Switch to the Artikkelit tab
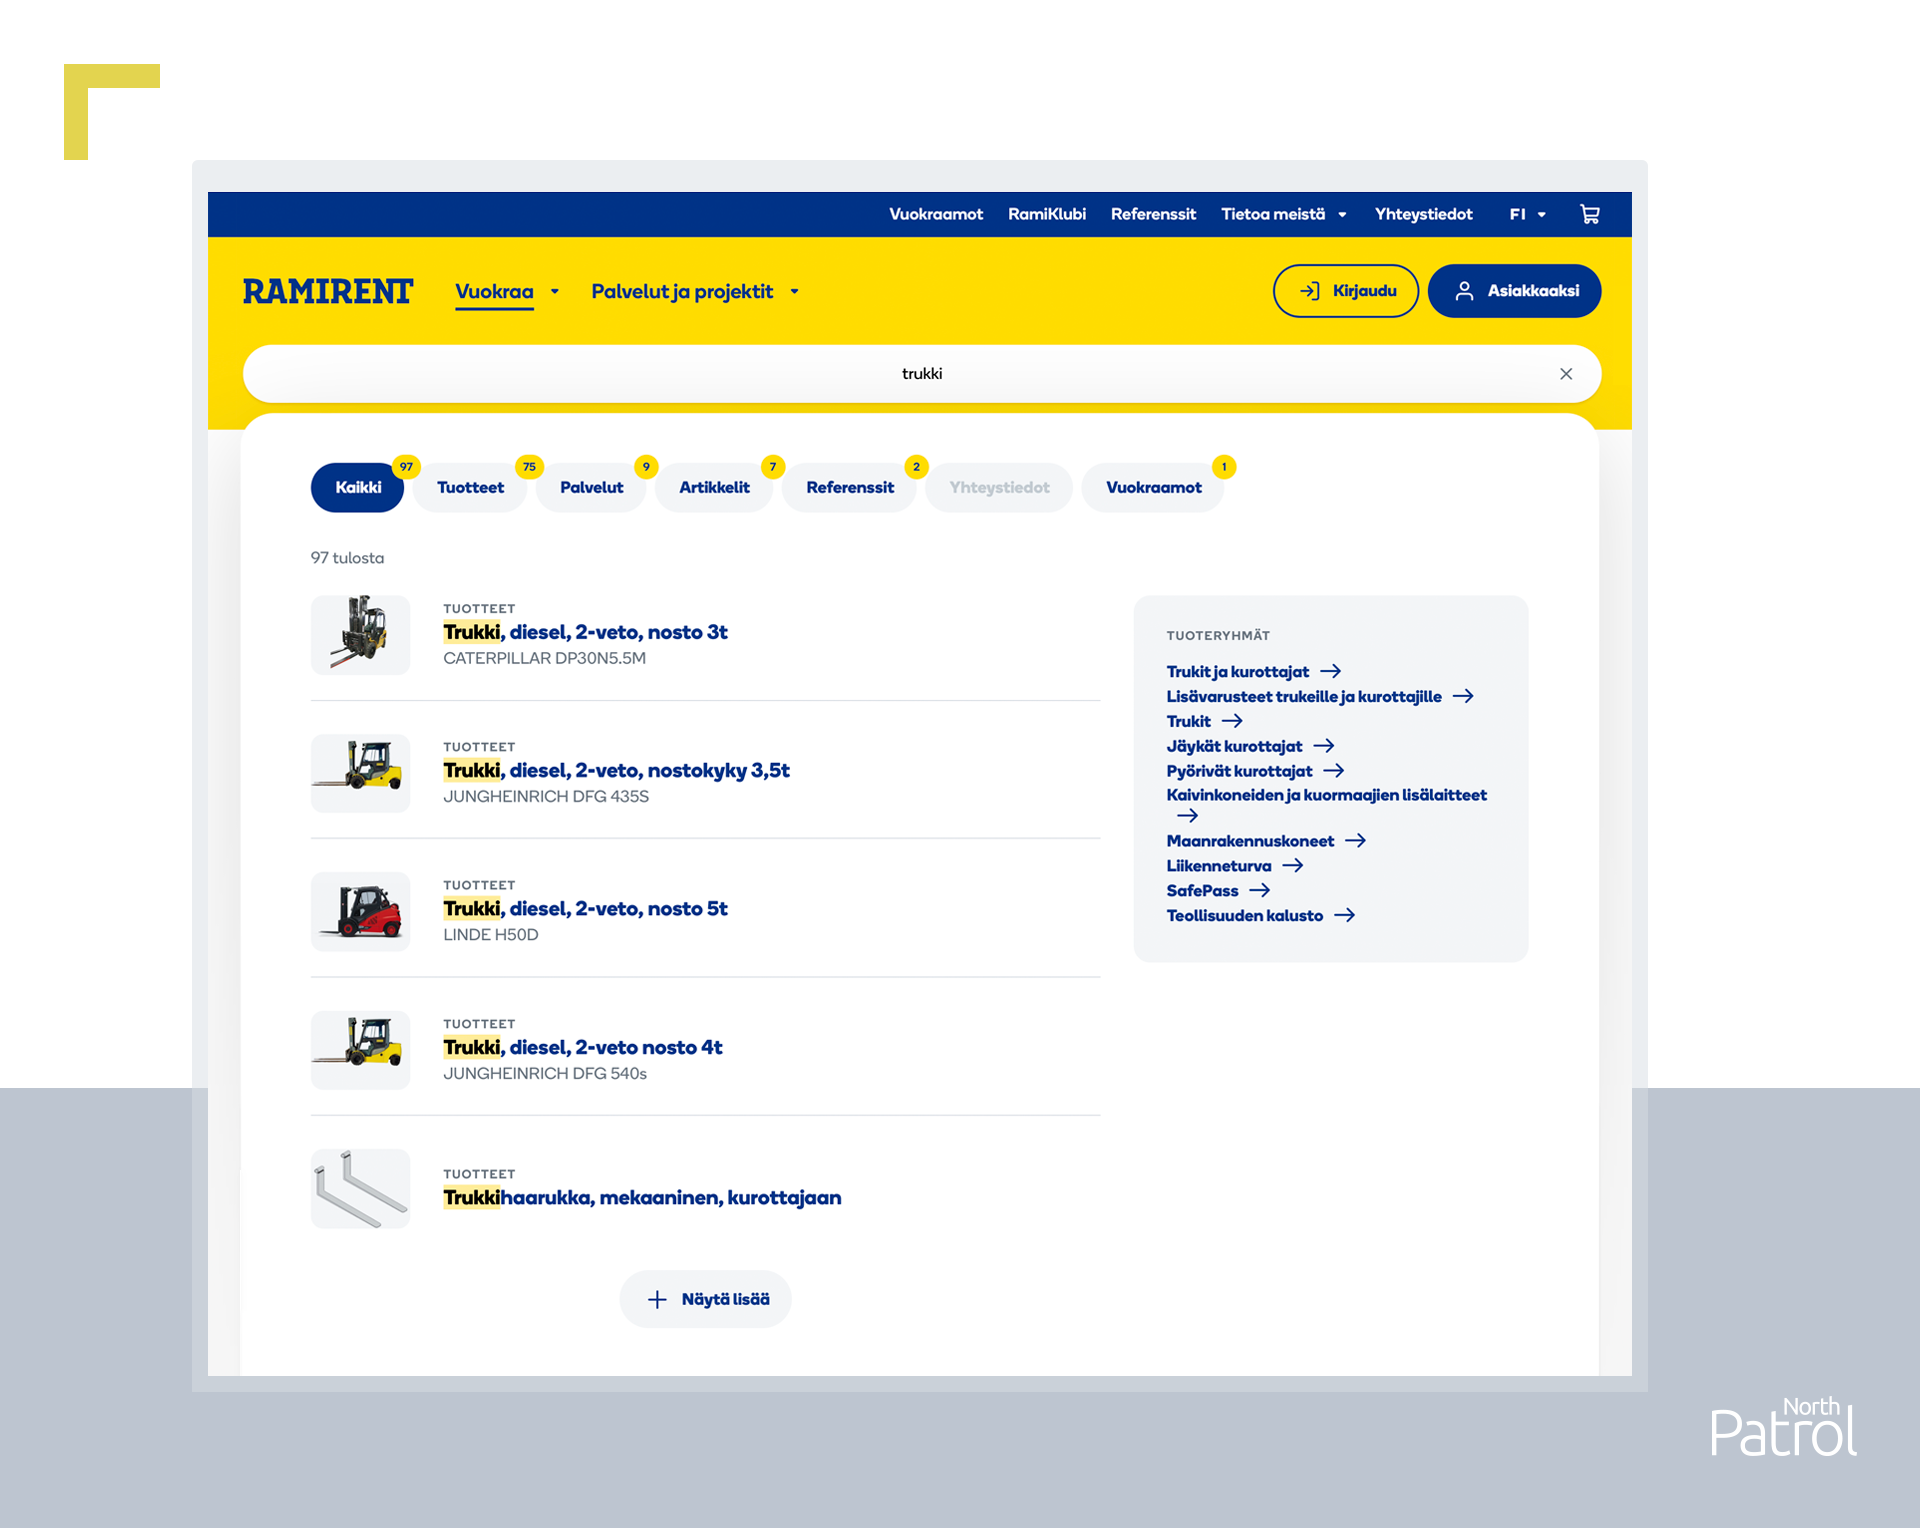Image resolution: width=1920 pixels, height=1528 pixels. (714, 487)
